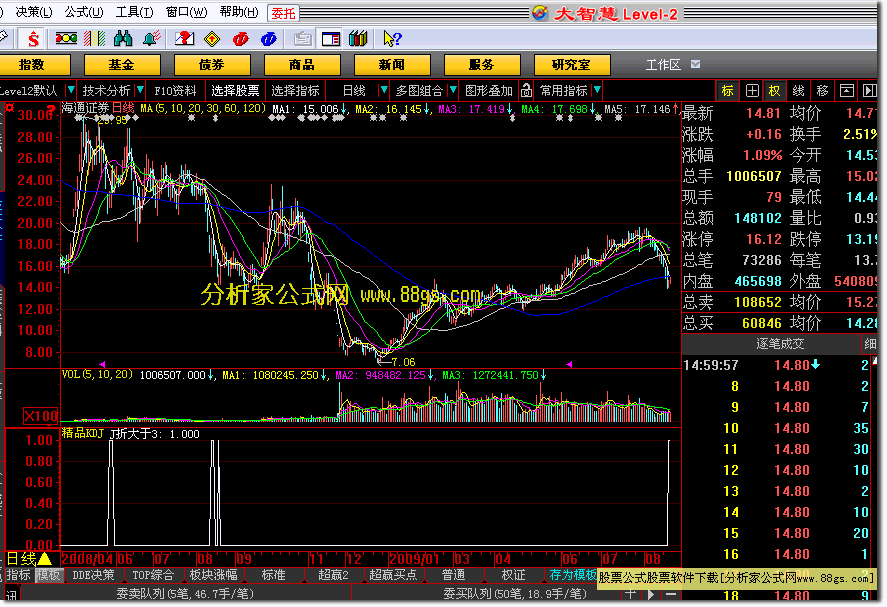Image resolution: width=887 pixels, height=607 pixels.
Task: Click the yellow diamond arrow icon
Action: click(x=212, y=38)
